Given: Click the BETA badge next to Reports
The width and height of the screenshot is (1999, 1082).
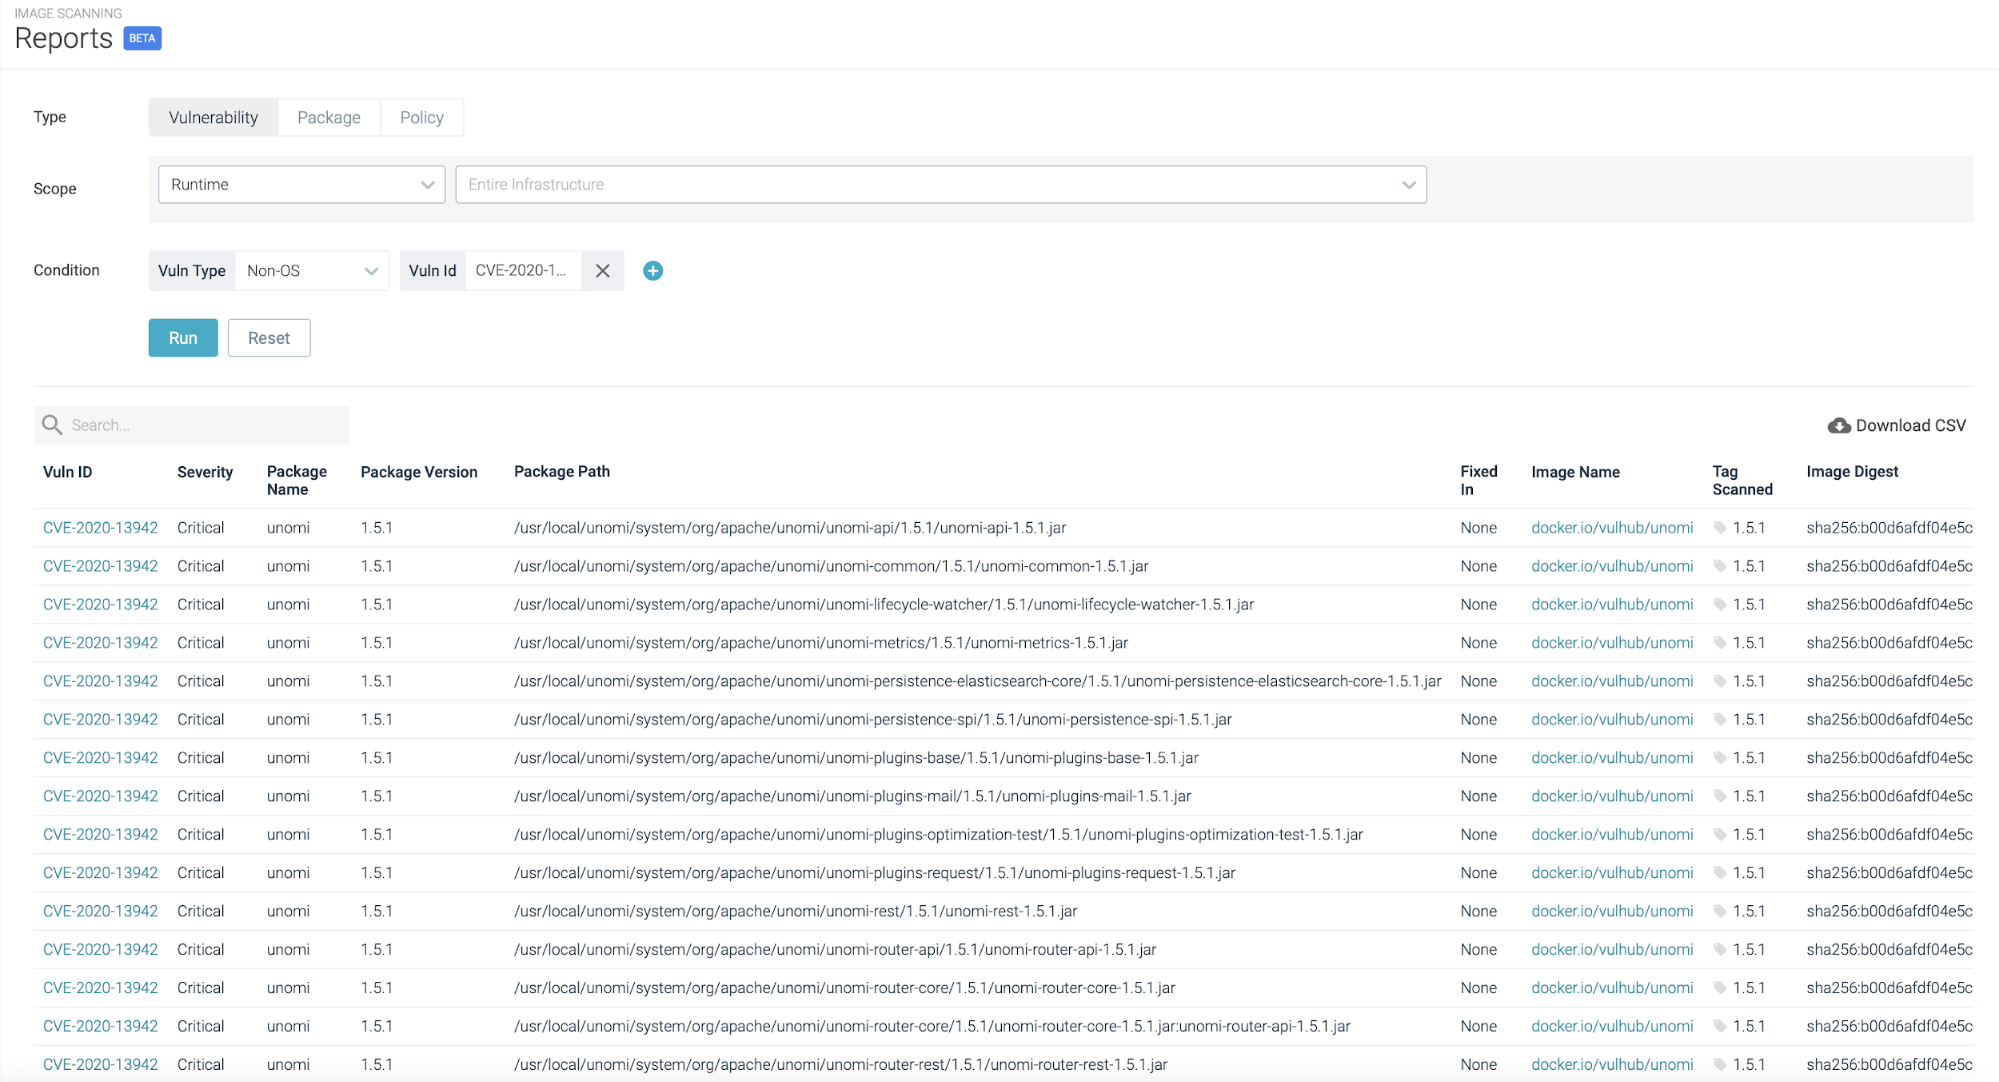Looking at the screenshot, I should pyautogui.click(x=142, y=38).
